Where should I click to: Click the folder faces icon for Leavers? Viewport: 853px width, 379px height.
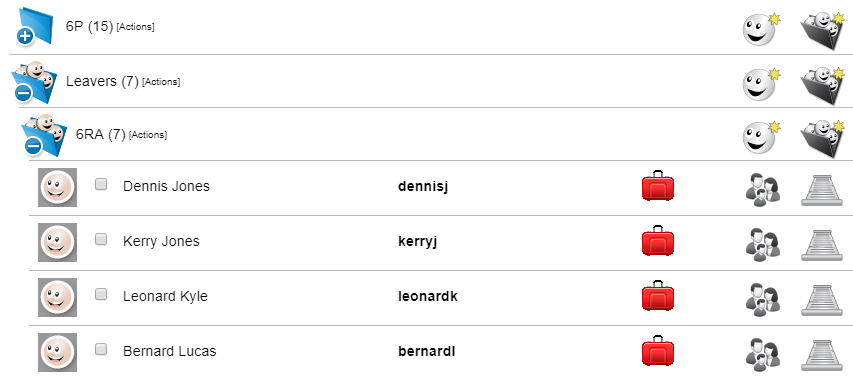coord(821,85)
